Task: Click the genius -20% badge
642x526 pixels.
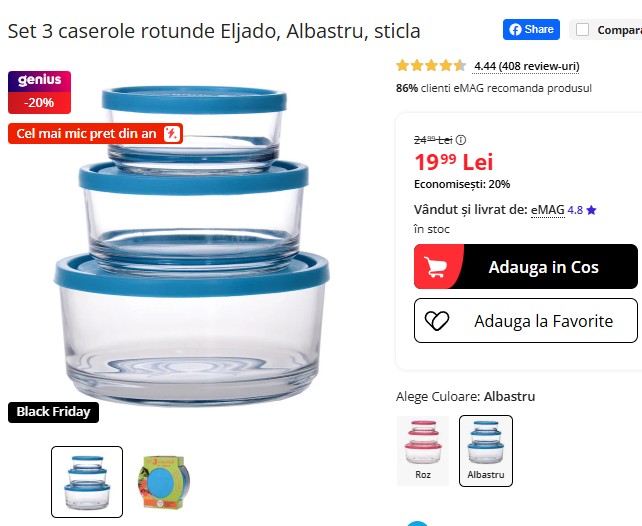Action: (39, 92)
